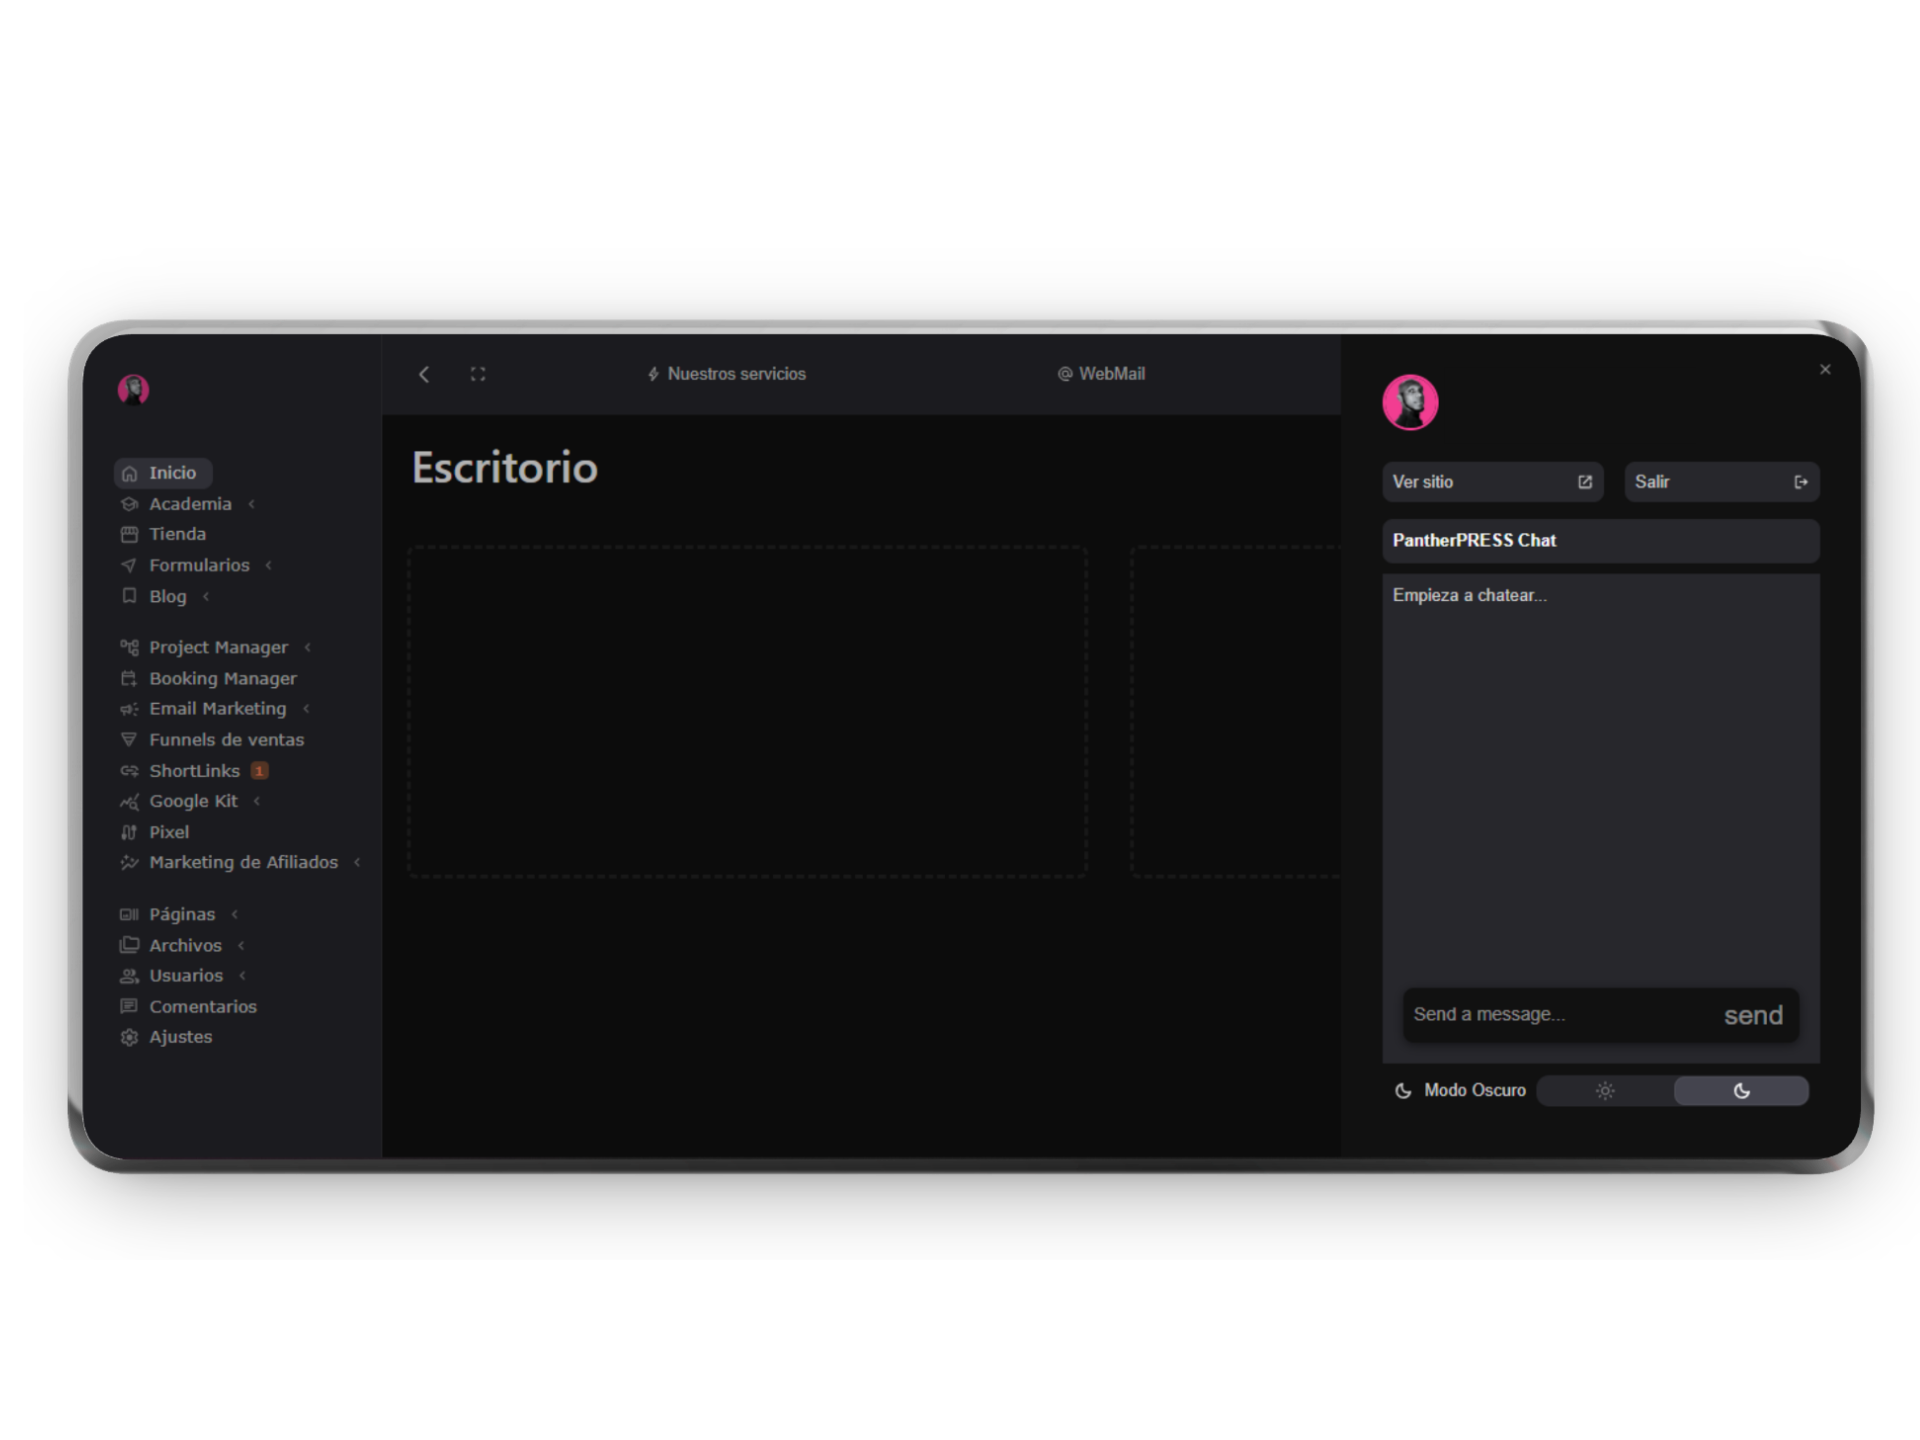Expand the Project Manager submenu chevron
Screen dimensions: 1920x1440
[308, 647]
